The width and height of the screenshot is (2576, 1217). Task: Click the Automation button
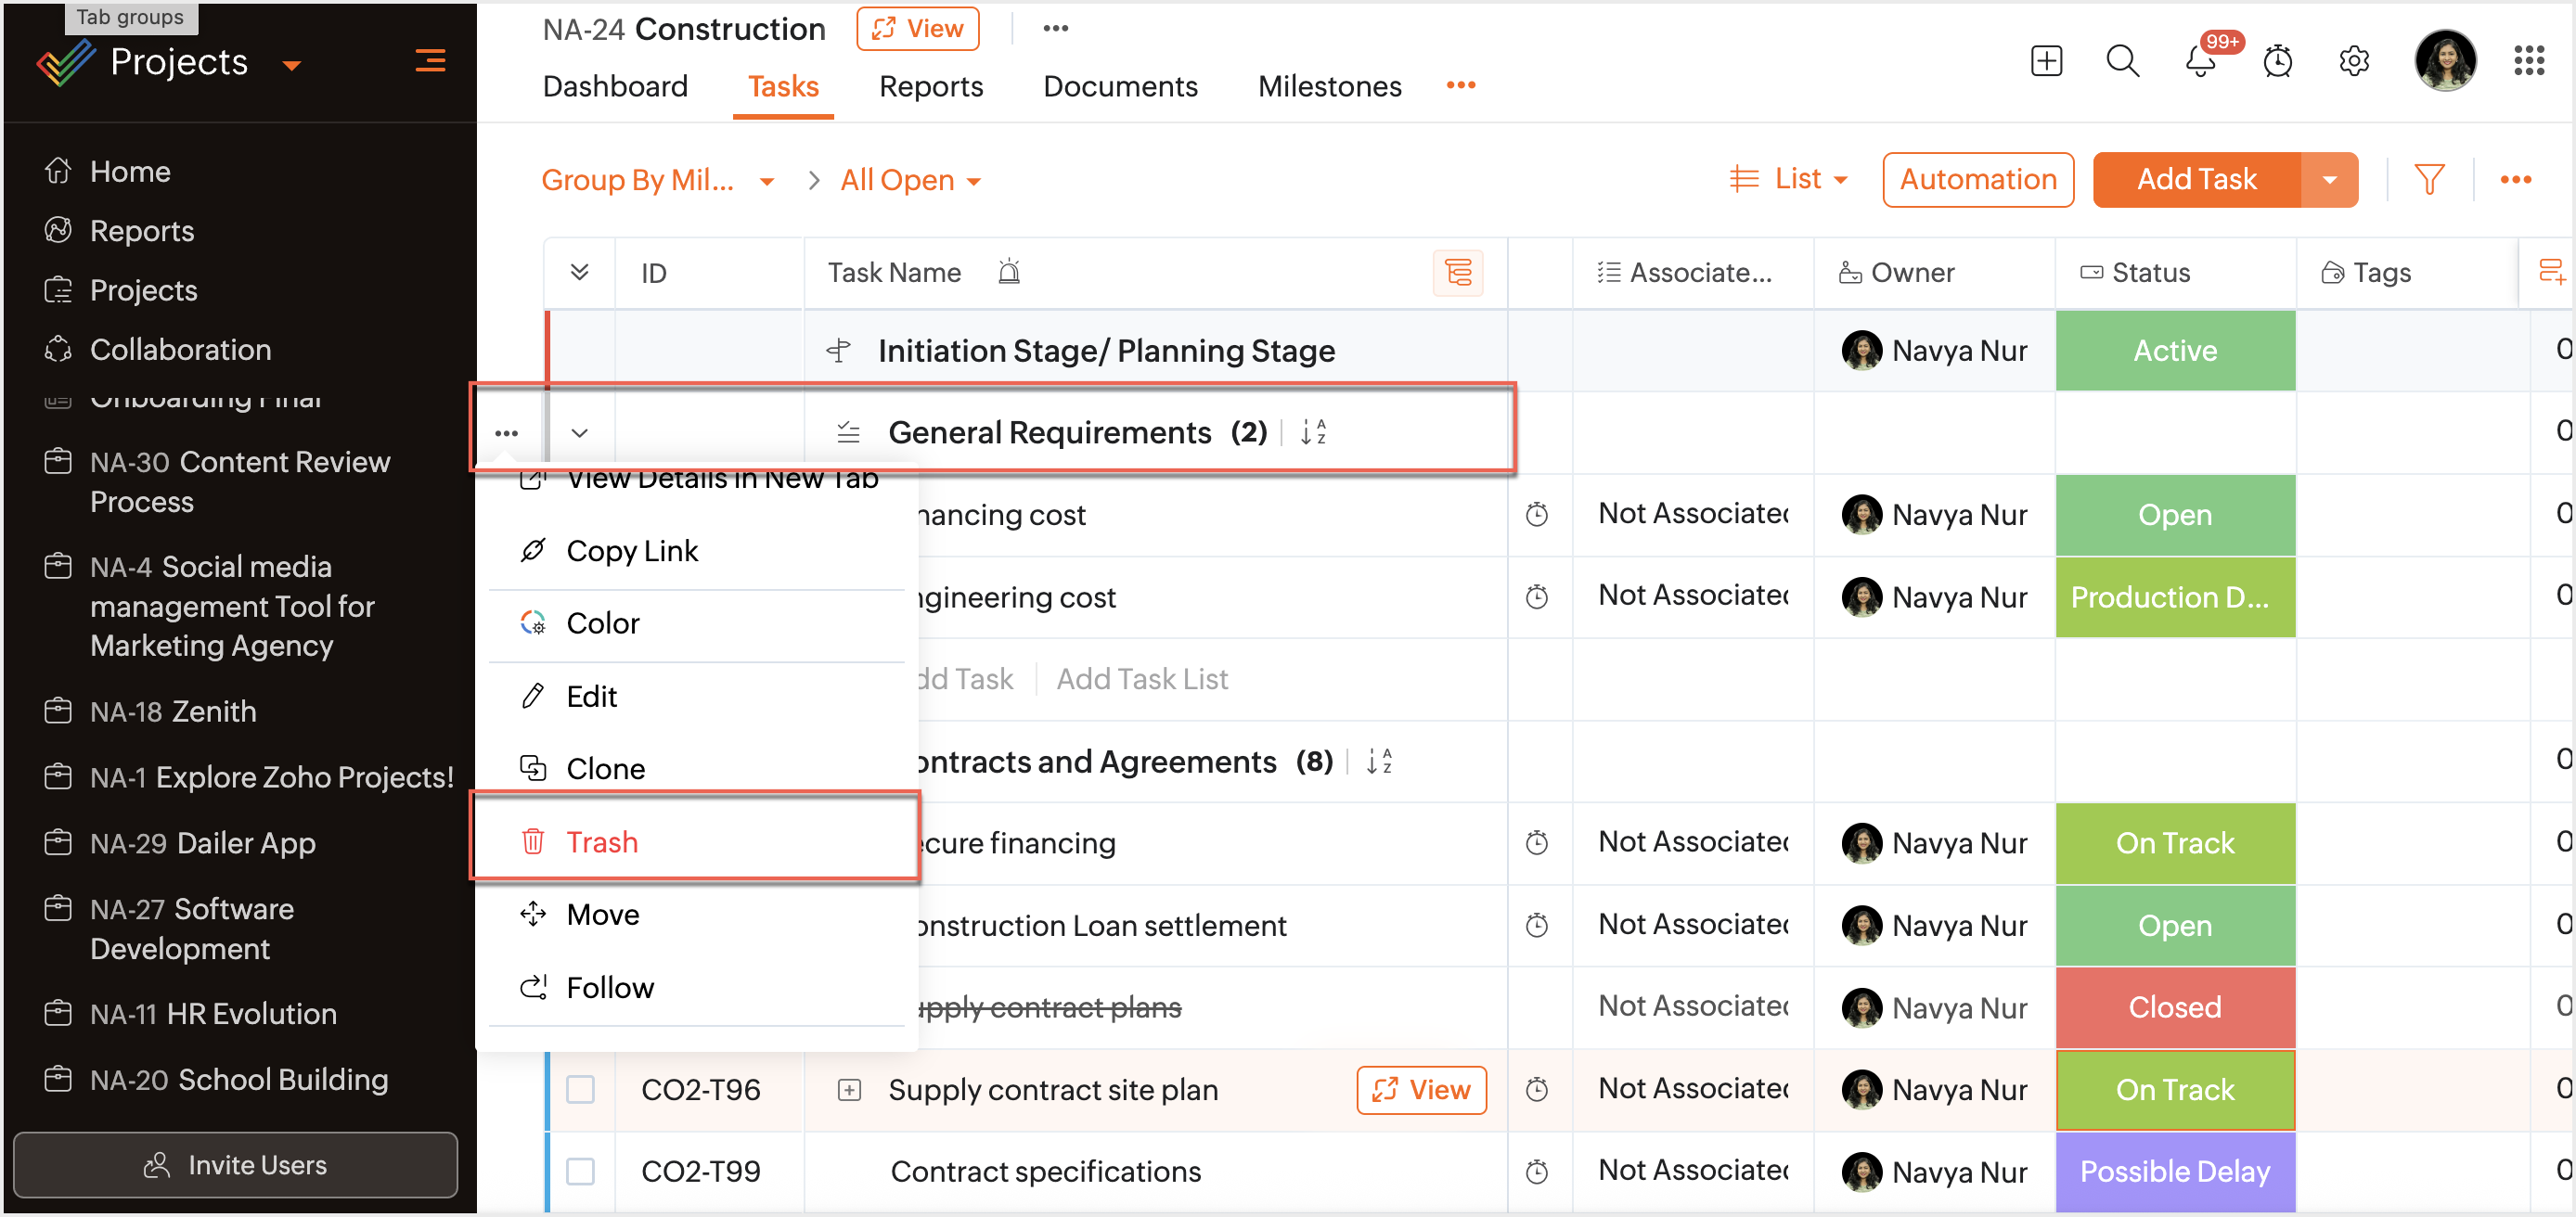tap(1977, 180)
